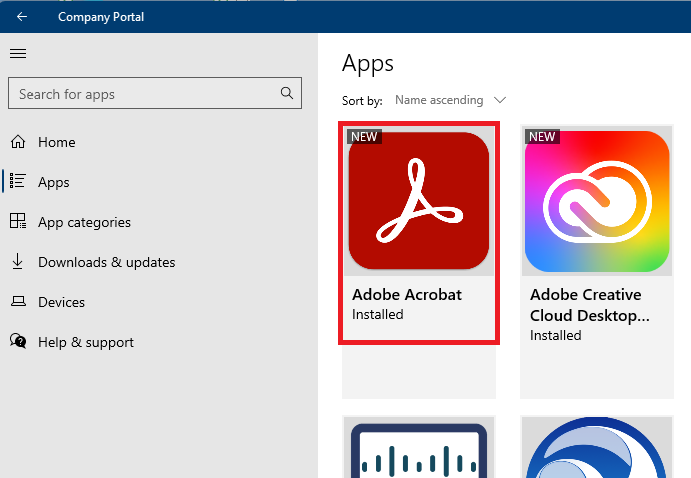Click Installed status under Creative Cloud
The height and width of the screenshot is (478, 691).
coord(555,336)
